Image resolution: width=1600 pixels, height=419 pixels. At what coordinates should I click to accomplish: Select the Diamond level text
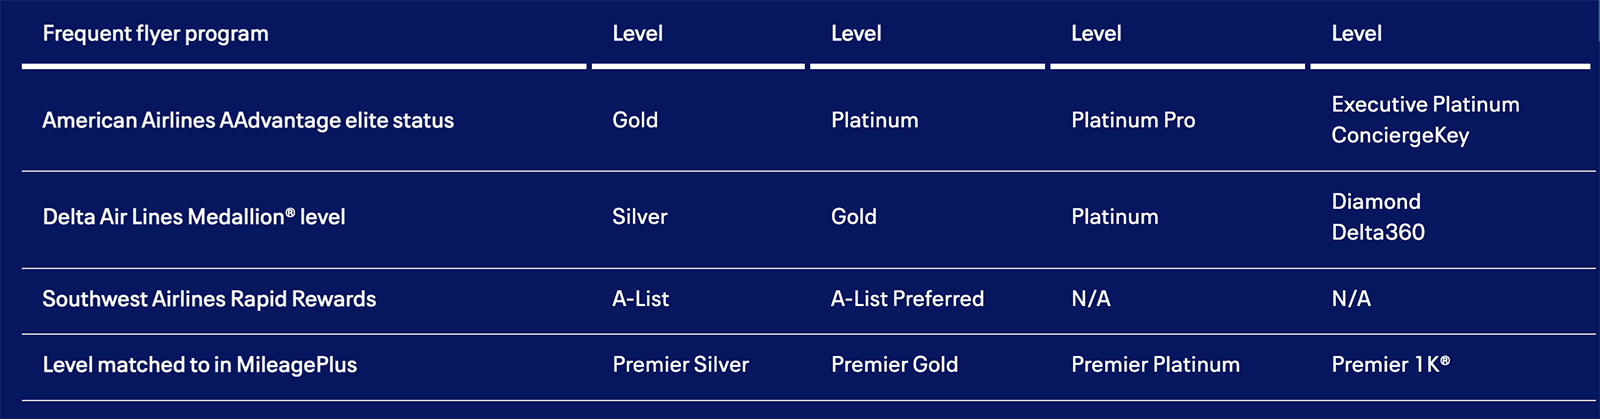coord(1376,202)
